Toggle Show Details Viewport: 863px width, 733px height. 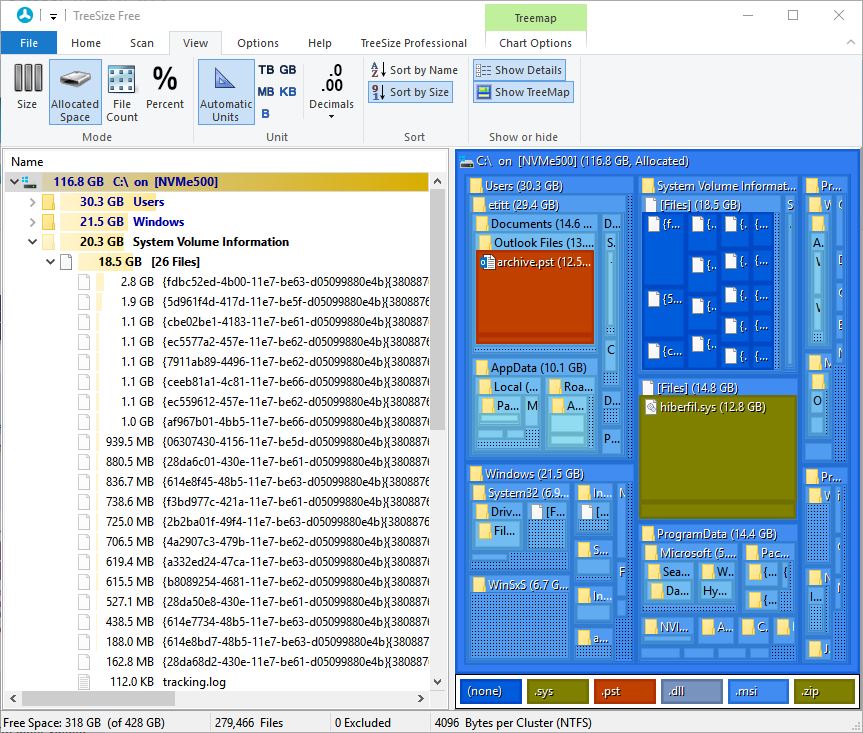519,70
